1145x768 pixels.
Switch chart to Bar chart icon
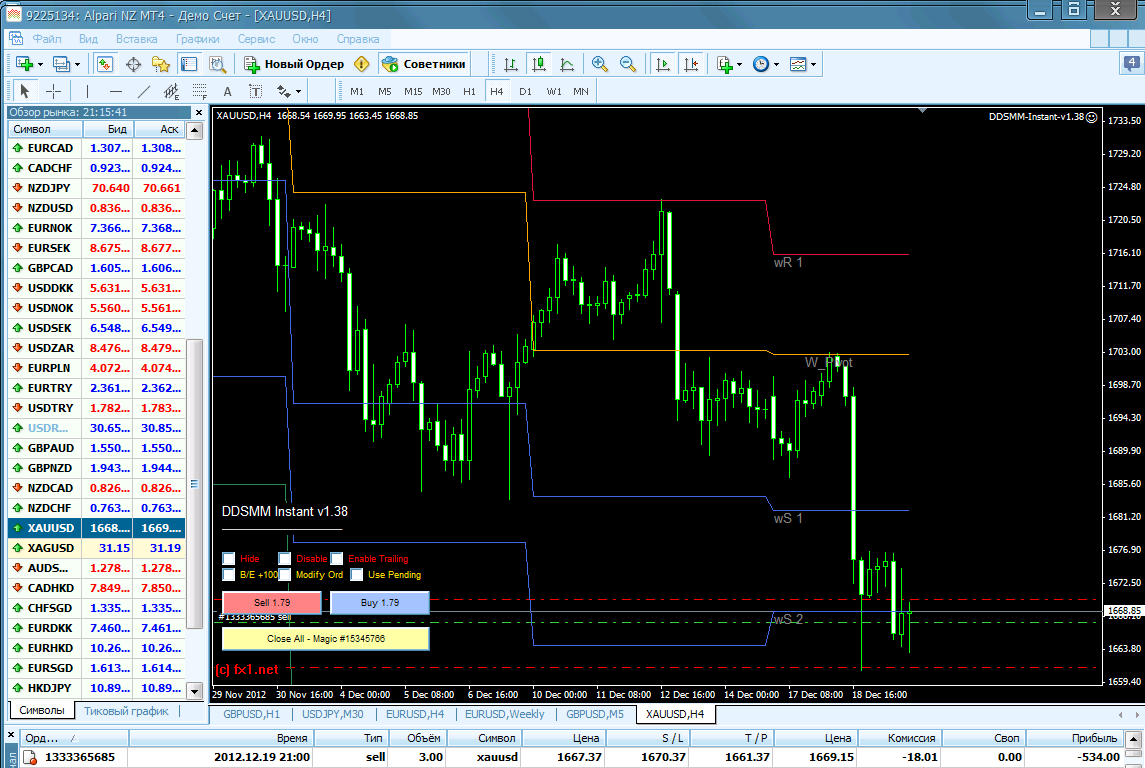(511, 64)
